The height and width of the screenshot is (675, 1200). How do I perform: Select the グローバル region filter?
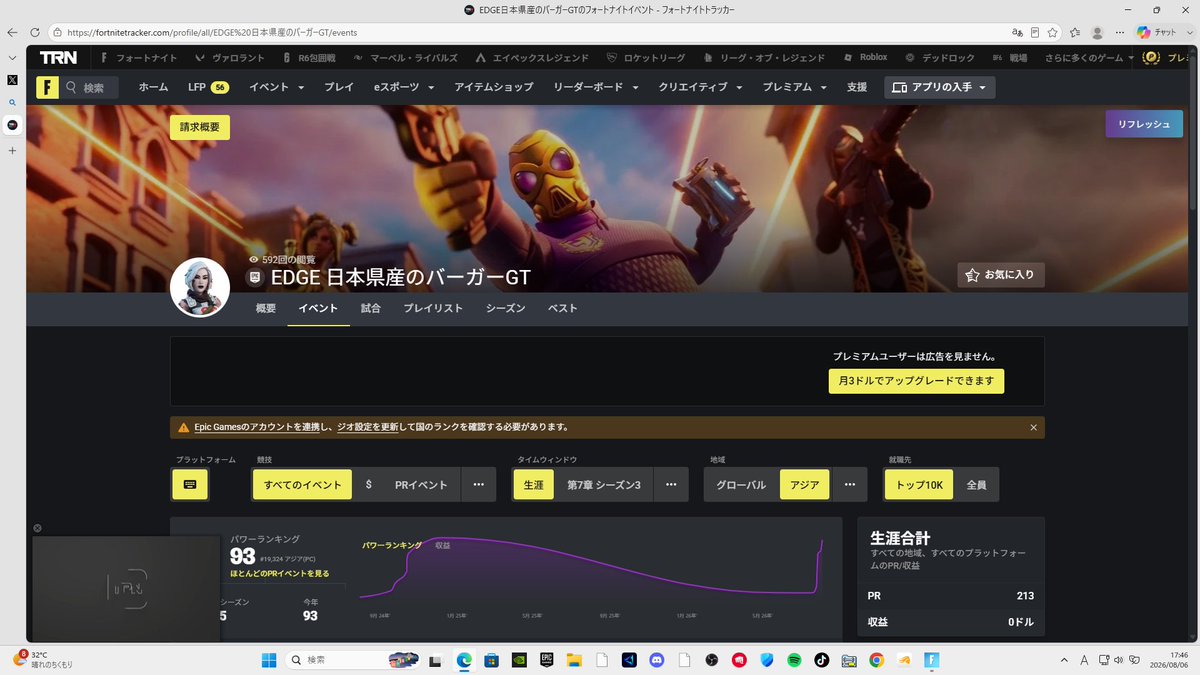click(741, 485)
